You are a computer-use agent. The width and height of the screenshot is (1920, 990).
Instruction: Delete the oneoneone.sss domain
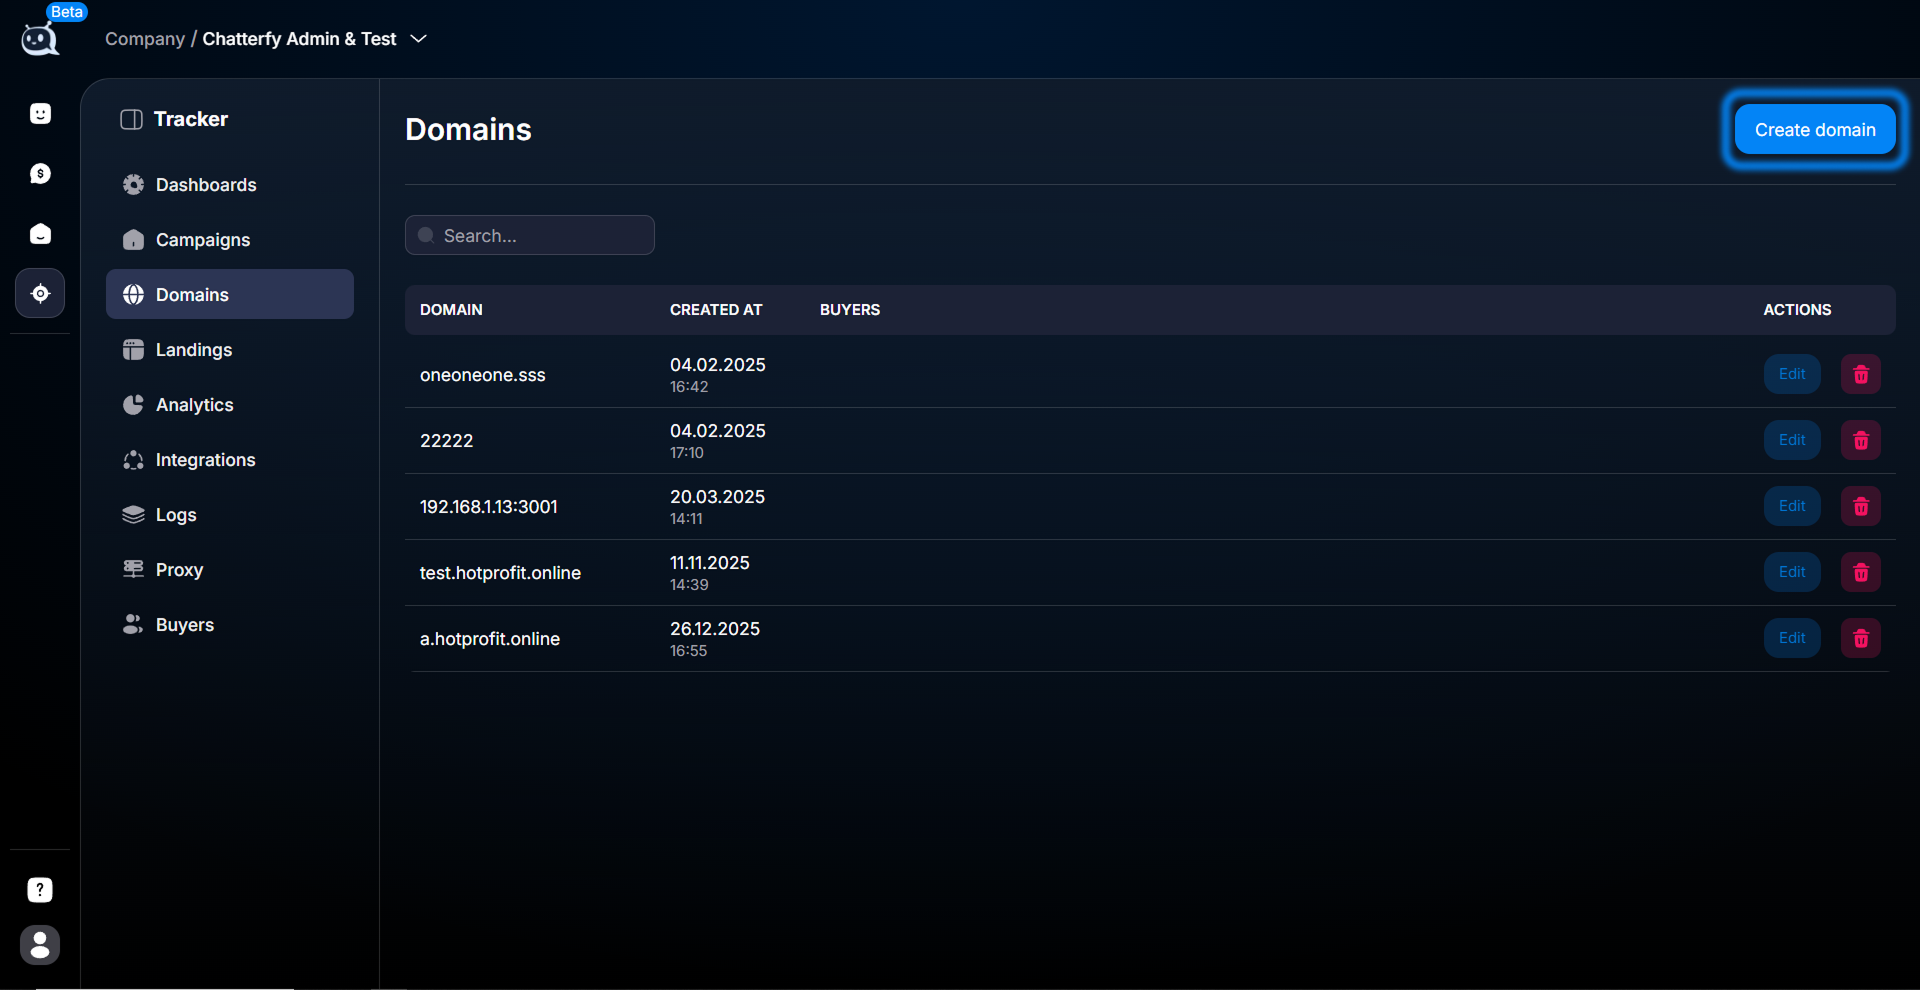(1861, 374)
